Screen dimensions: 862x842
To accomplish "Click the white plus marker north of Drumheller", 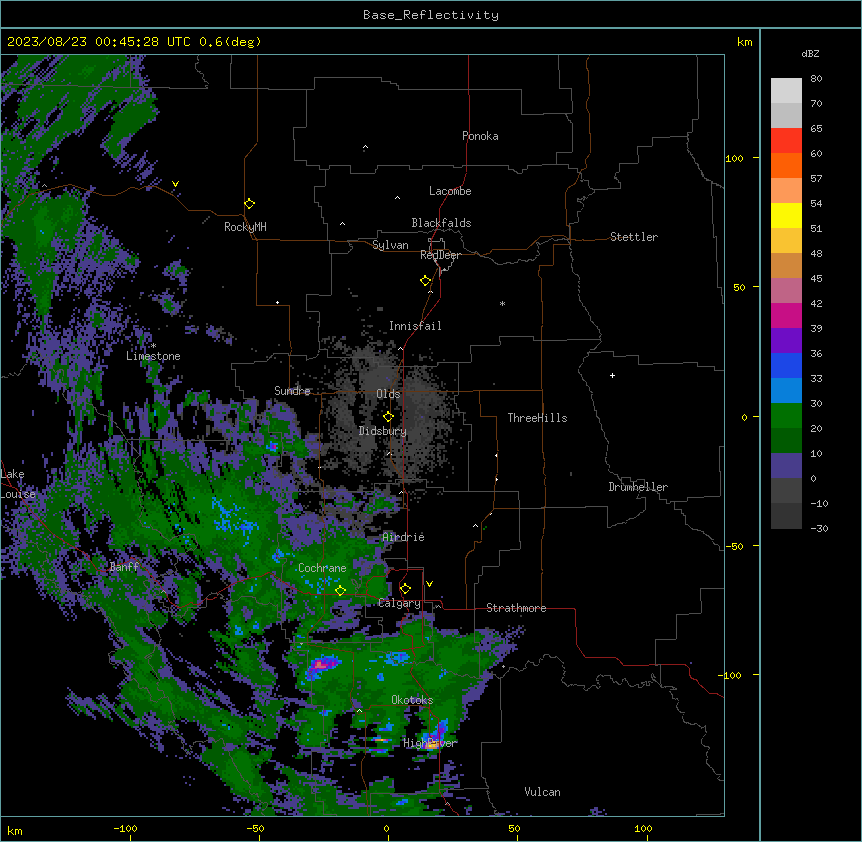I will tap(612, 375).
